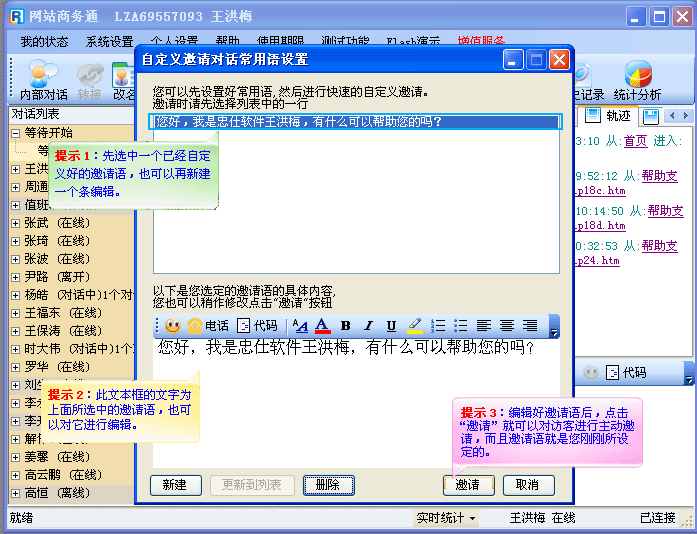The image size is (697, 534).
Task: Toggle italic formatting in invitation editor
Action: point(368,326)
